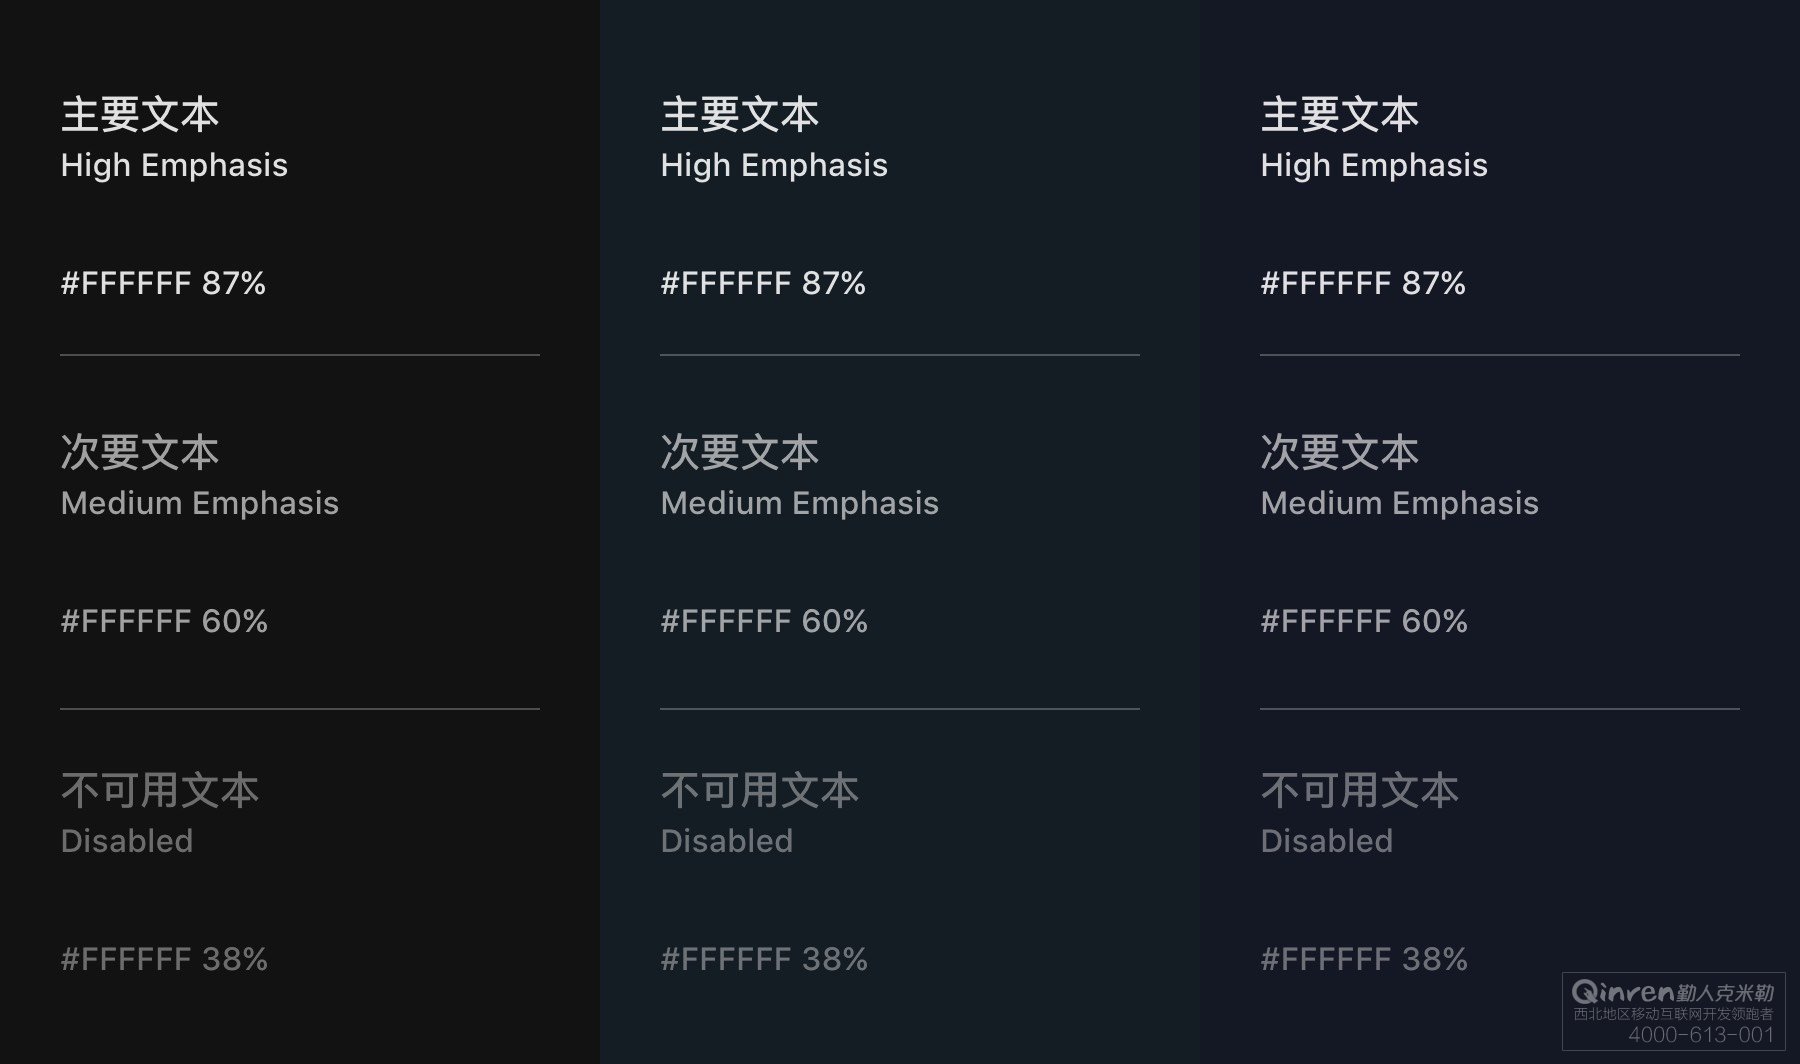1800x1064 pixels.
Task: Click #FFFFFF 87% value in the left column
Action: (163, 283)
